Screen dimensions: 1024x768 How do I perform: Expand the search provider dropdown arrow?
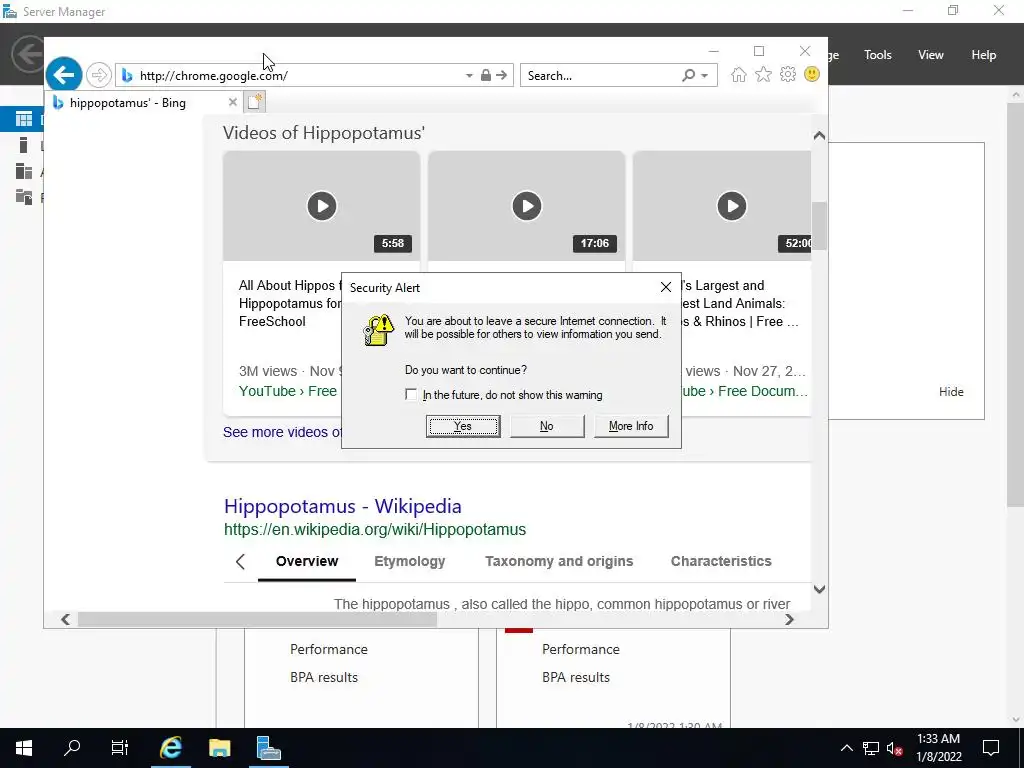tap(705, 76)
